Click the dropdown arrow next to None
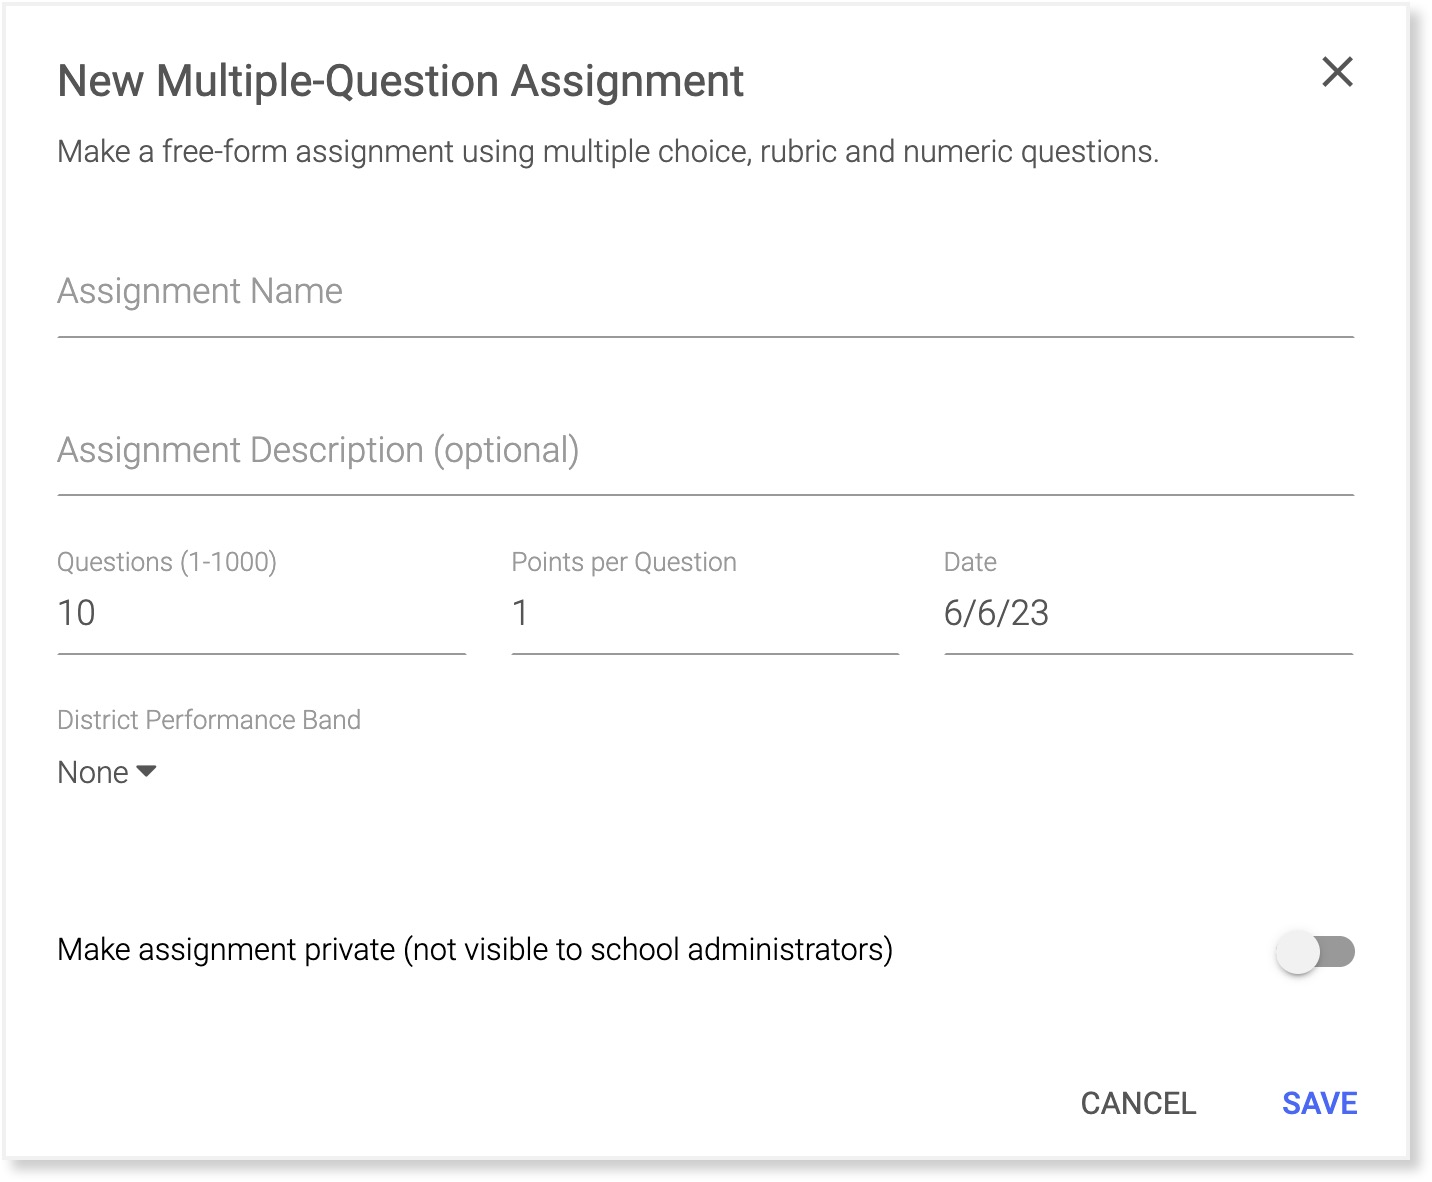 coord(146,772)
